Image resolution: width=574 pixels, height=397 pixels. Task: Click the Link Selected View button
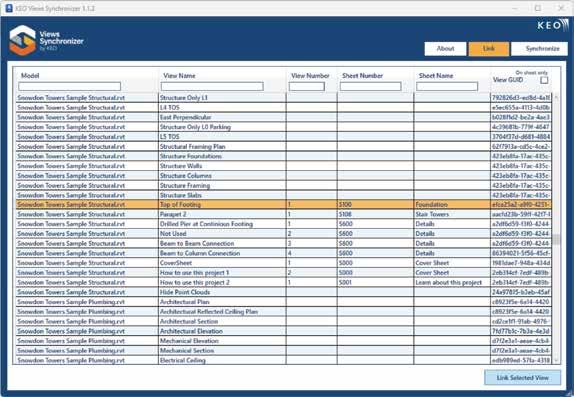(x=522, y=378)
